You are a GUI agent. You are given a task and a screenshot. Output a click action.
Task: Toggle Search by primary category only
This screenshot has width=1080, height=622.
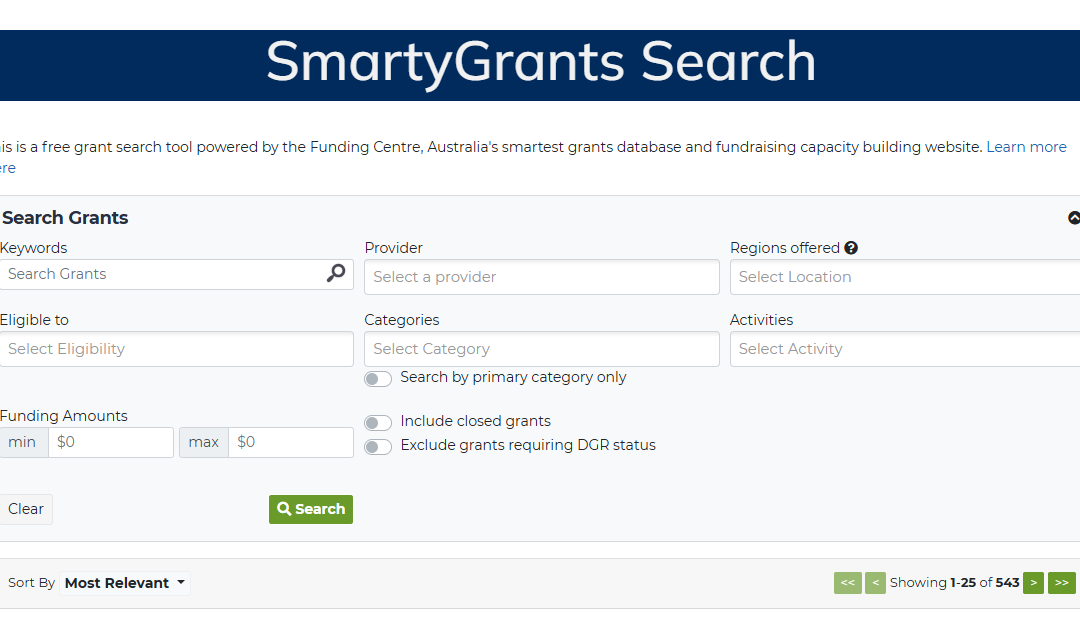pyautogui.click(x=378, y=379)
